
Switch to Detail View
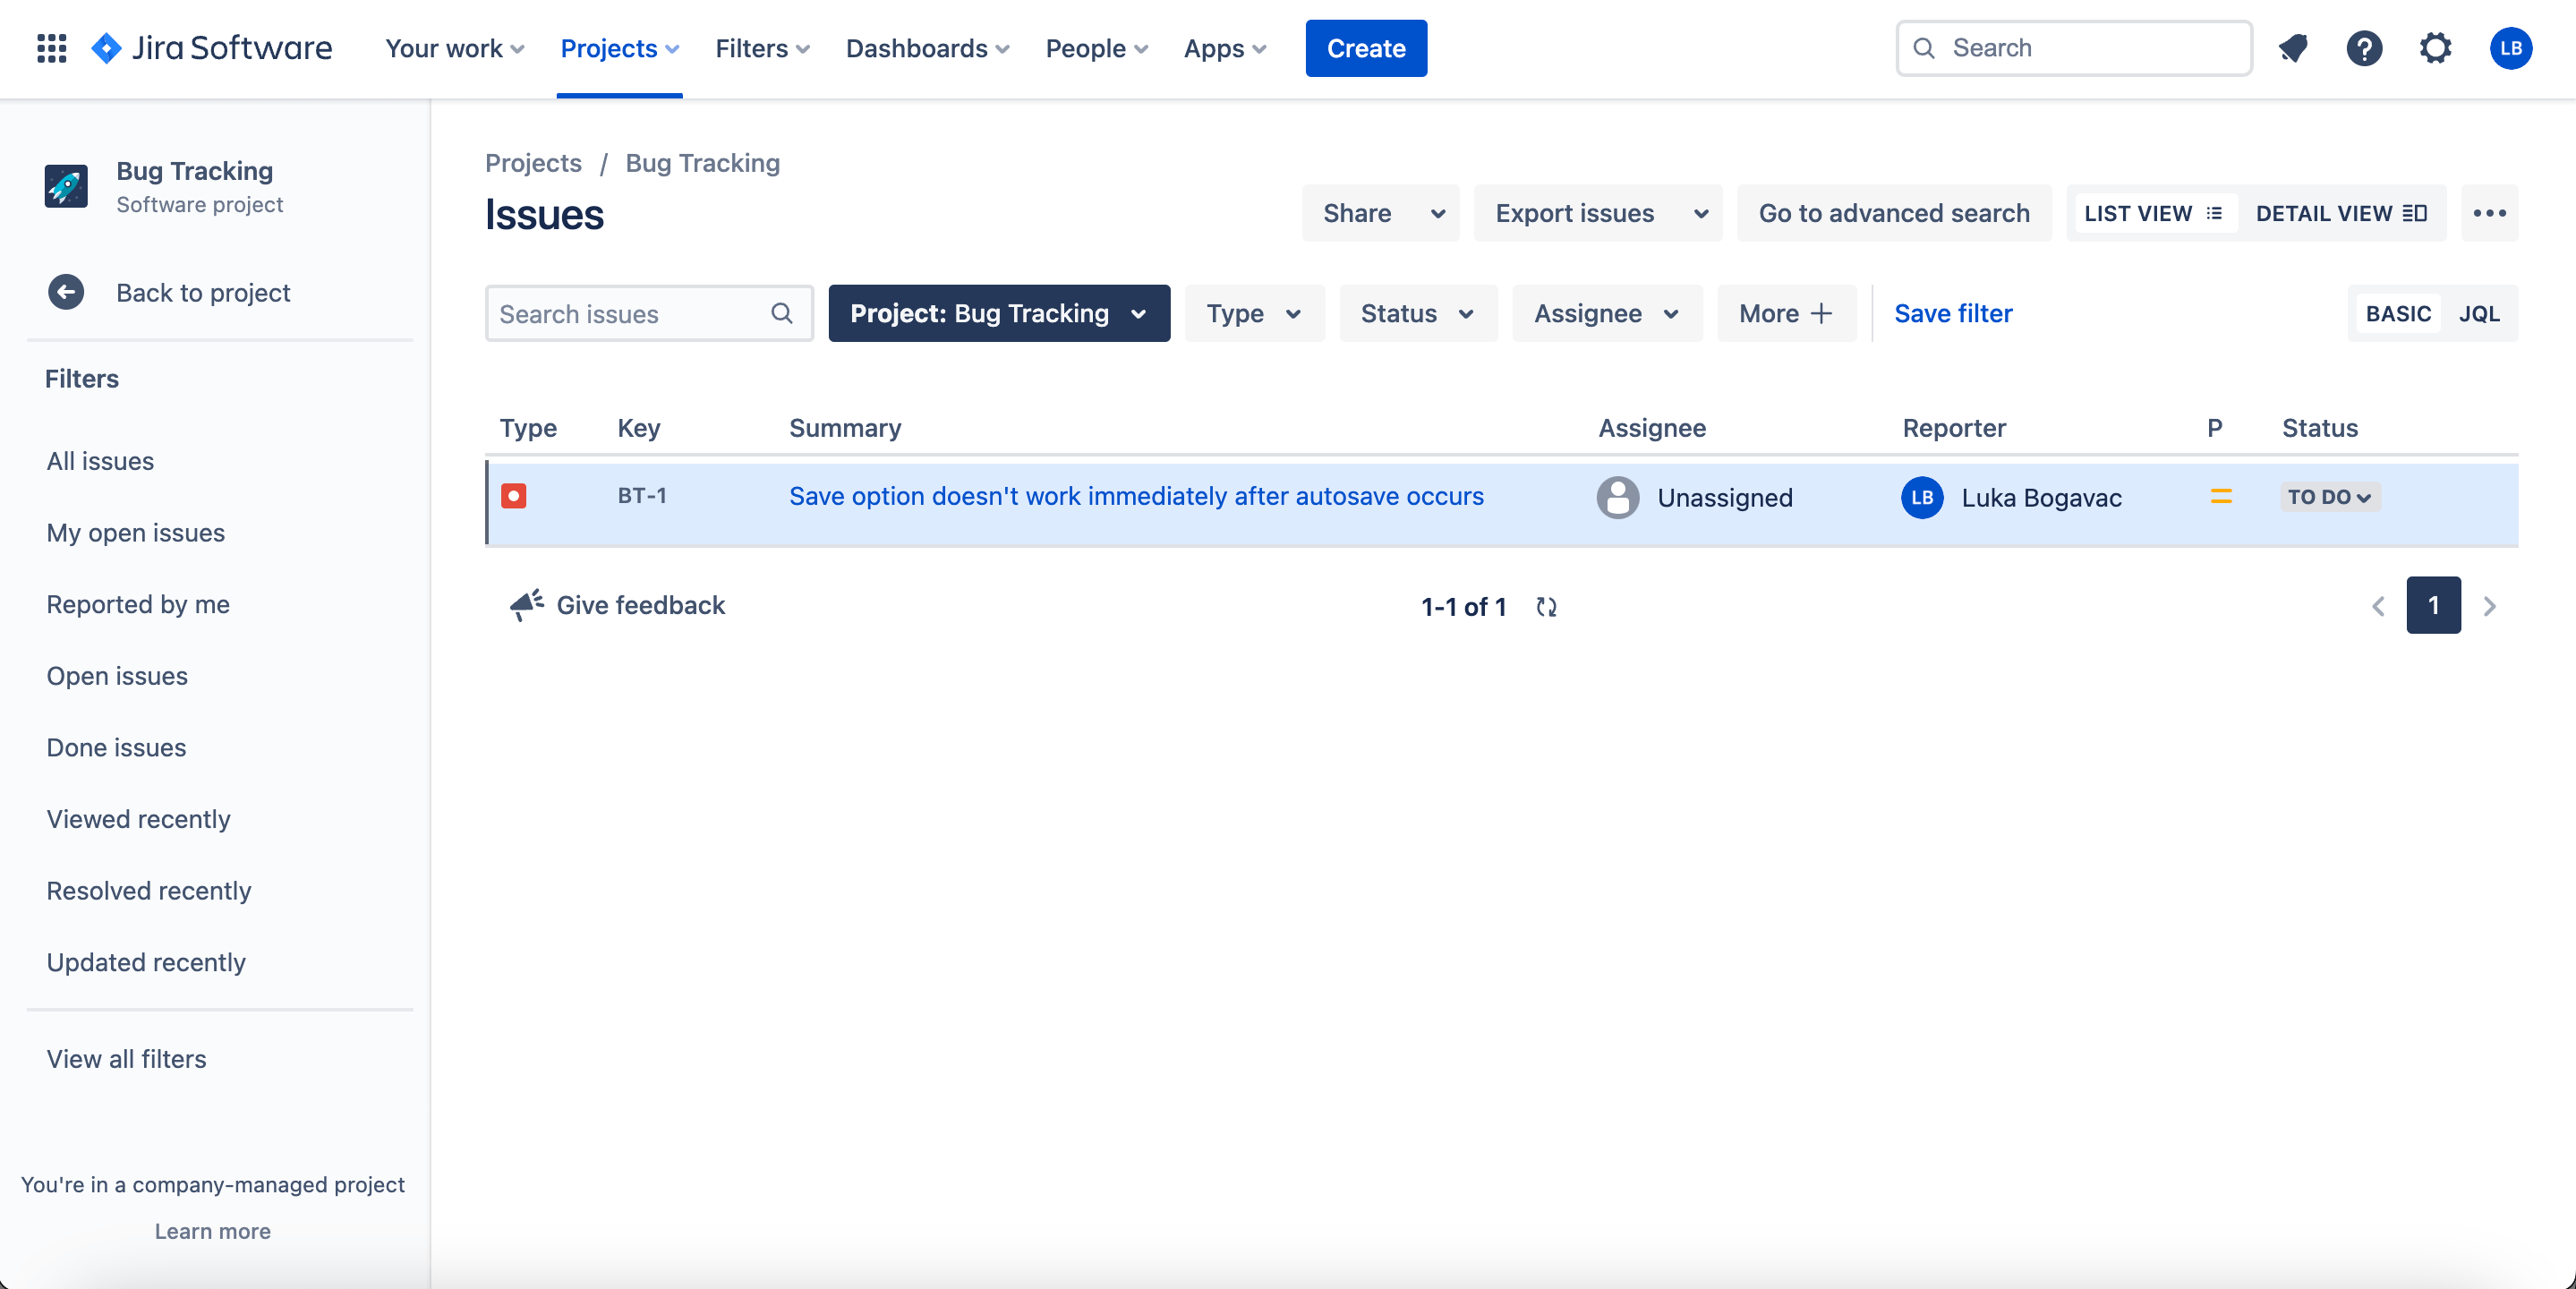(2340, 213)
